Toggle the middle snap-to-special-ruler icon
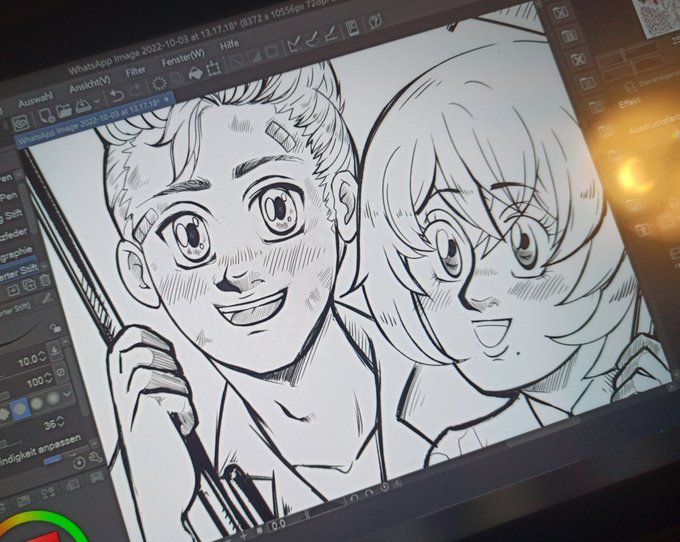Screen dimensions: 680x542 [x=313, y=38]
